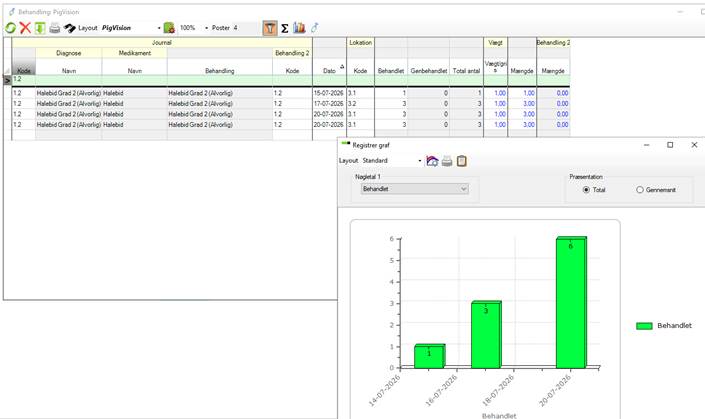Open the 100% zoom dropdown

point(206,28)
